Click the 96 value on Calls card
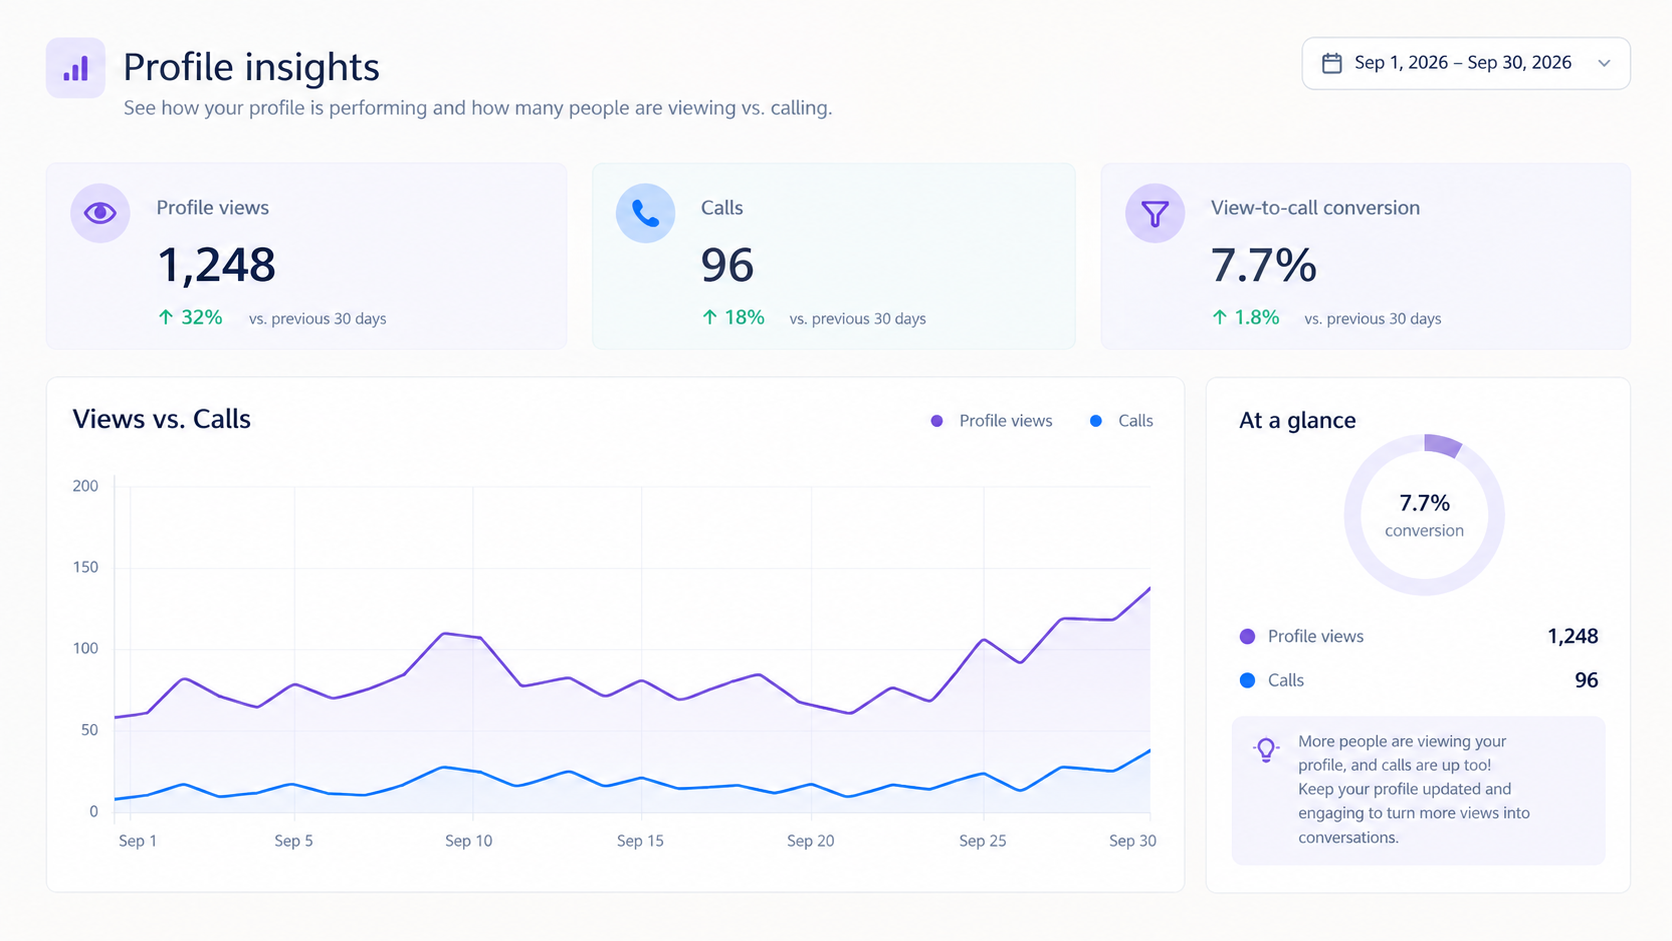Viewport: 1672px width, 941px height. click(x=727, y=265)
